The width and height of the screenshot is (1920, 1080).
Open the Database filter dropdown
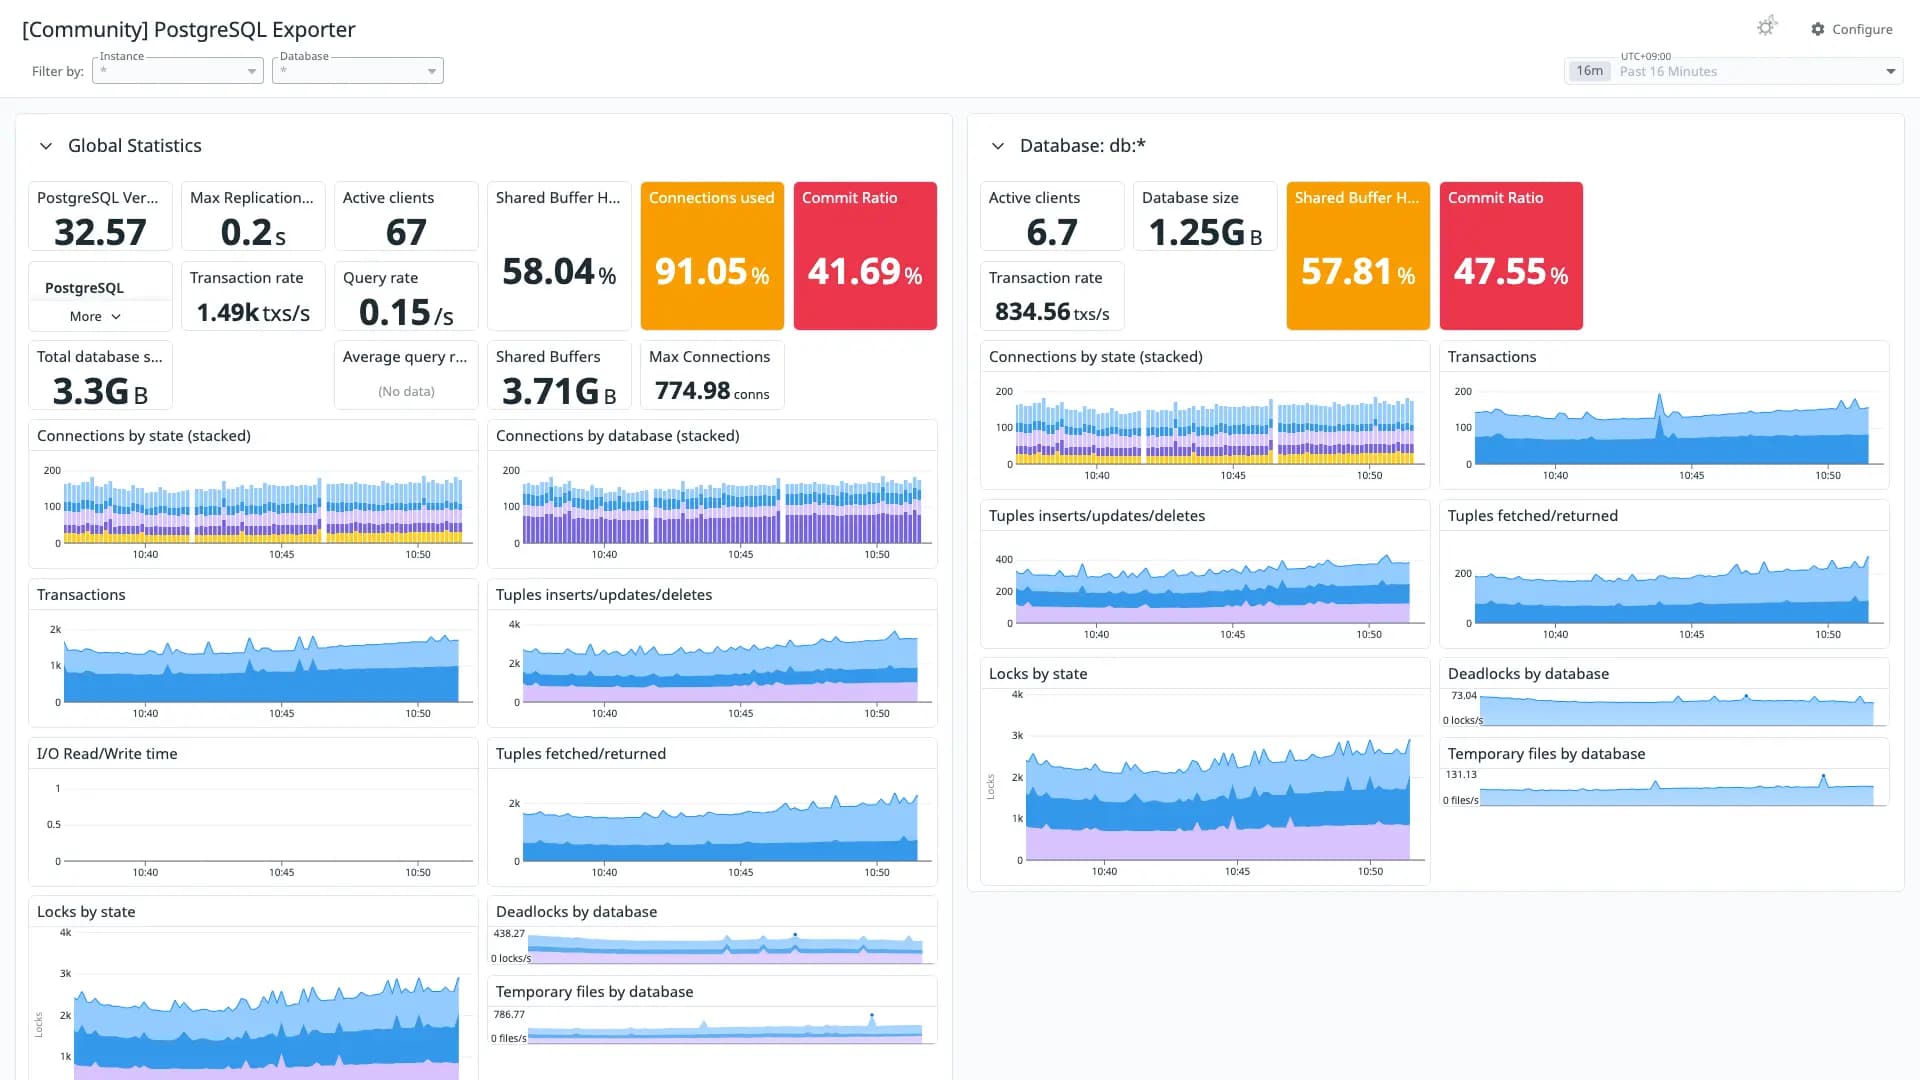358,70
